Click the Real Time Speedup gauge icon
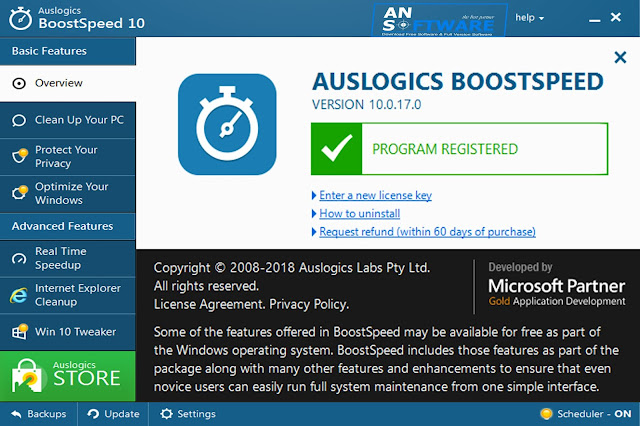 [x=19, y=259]
